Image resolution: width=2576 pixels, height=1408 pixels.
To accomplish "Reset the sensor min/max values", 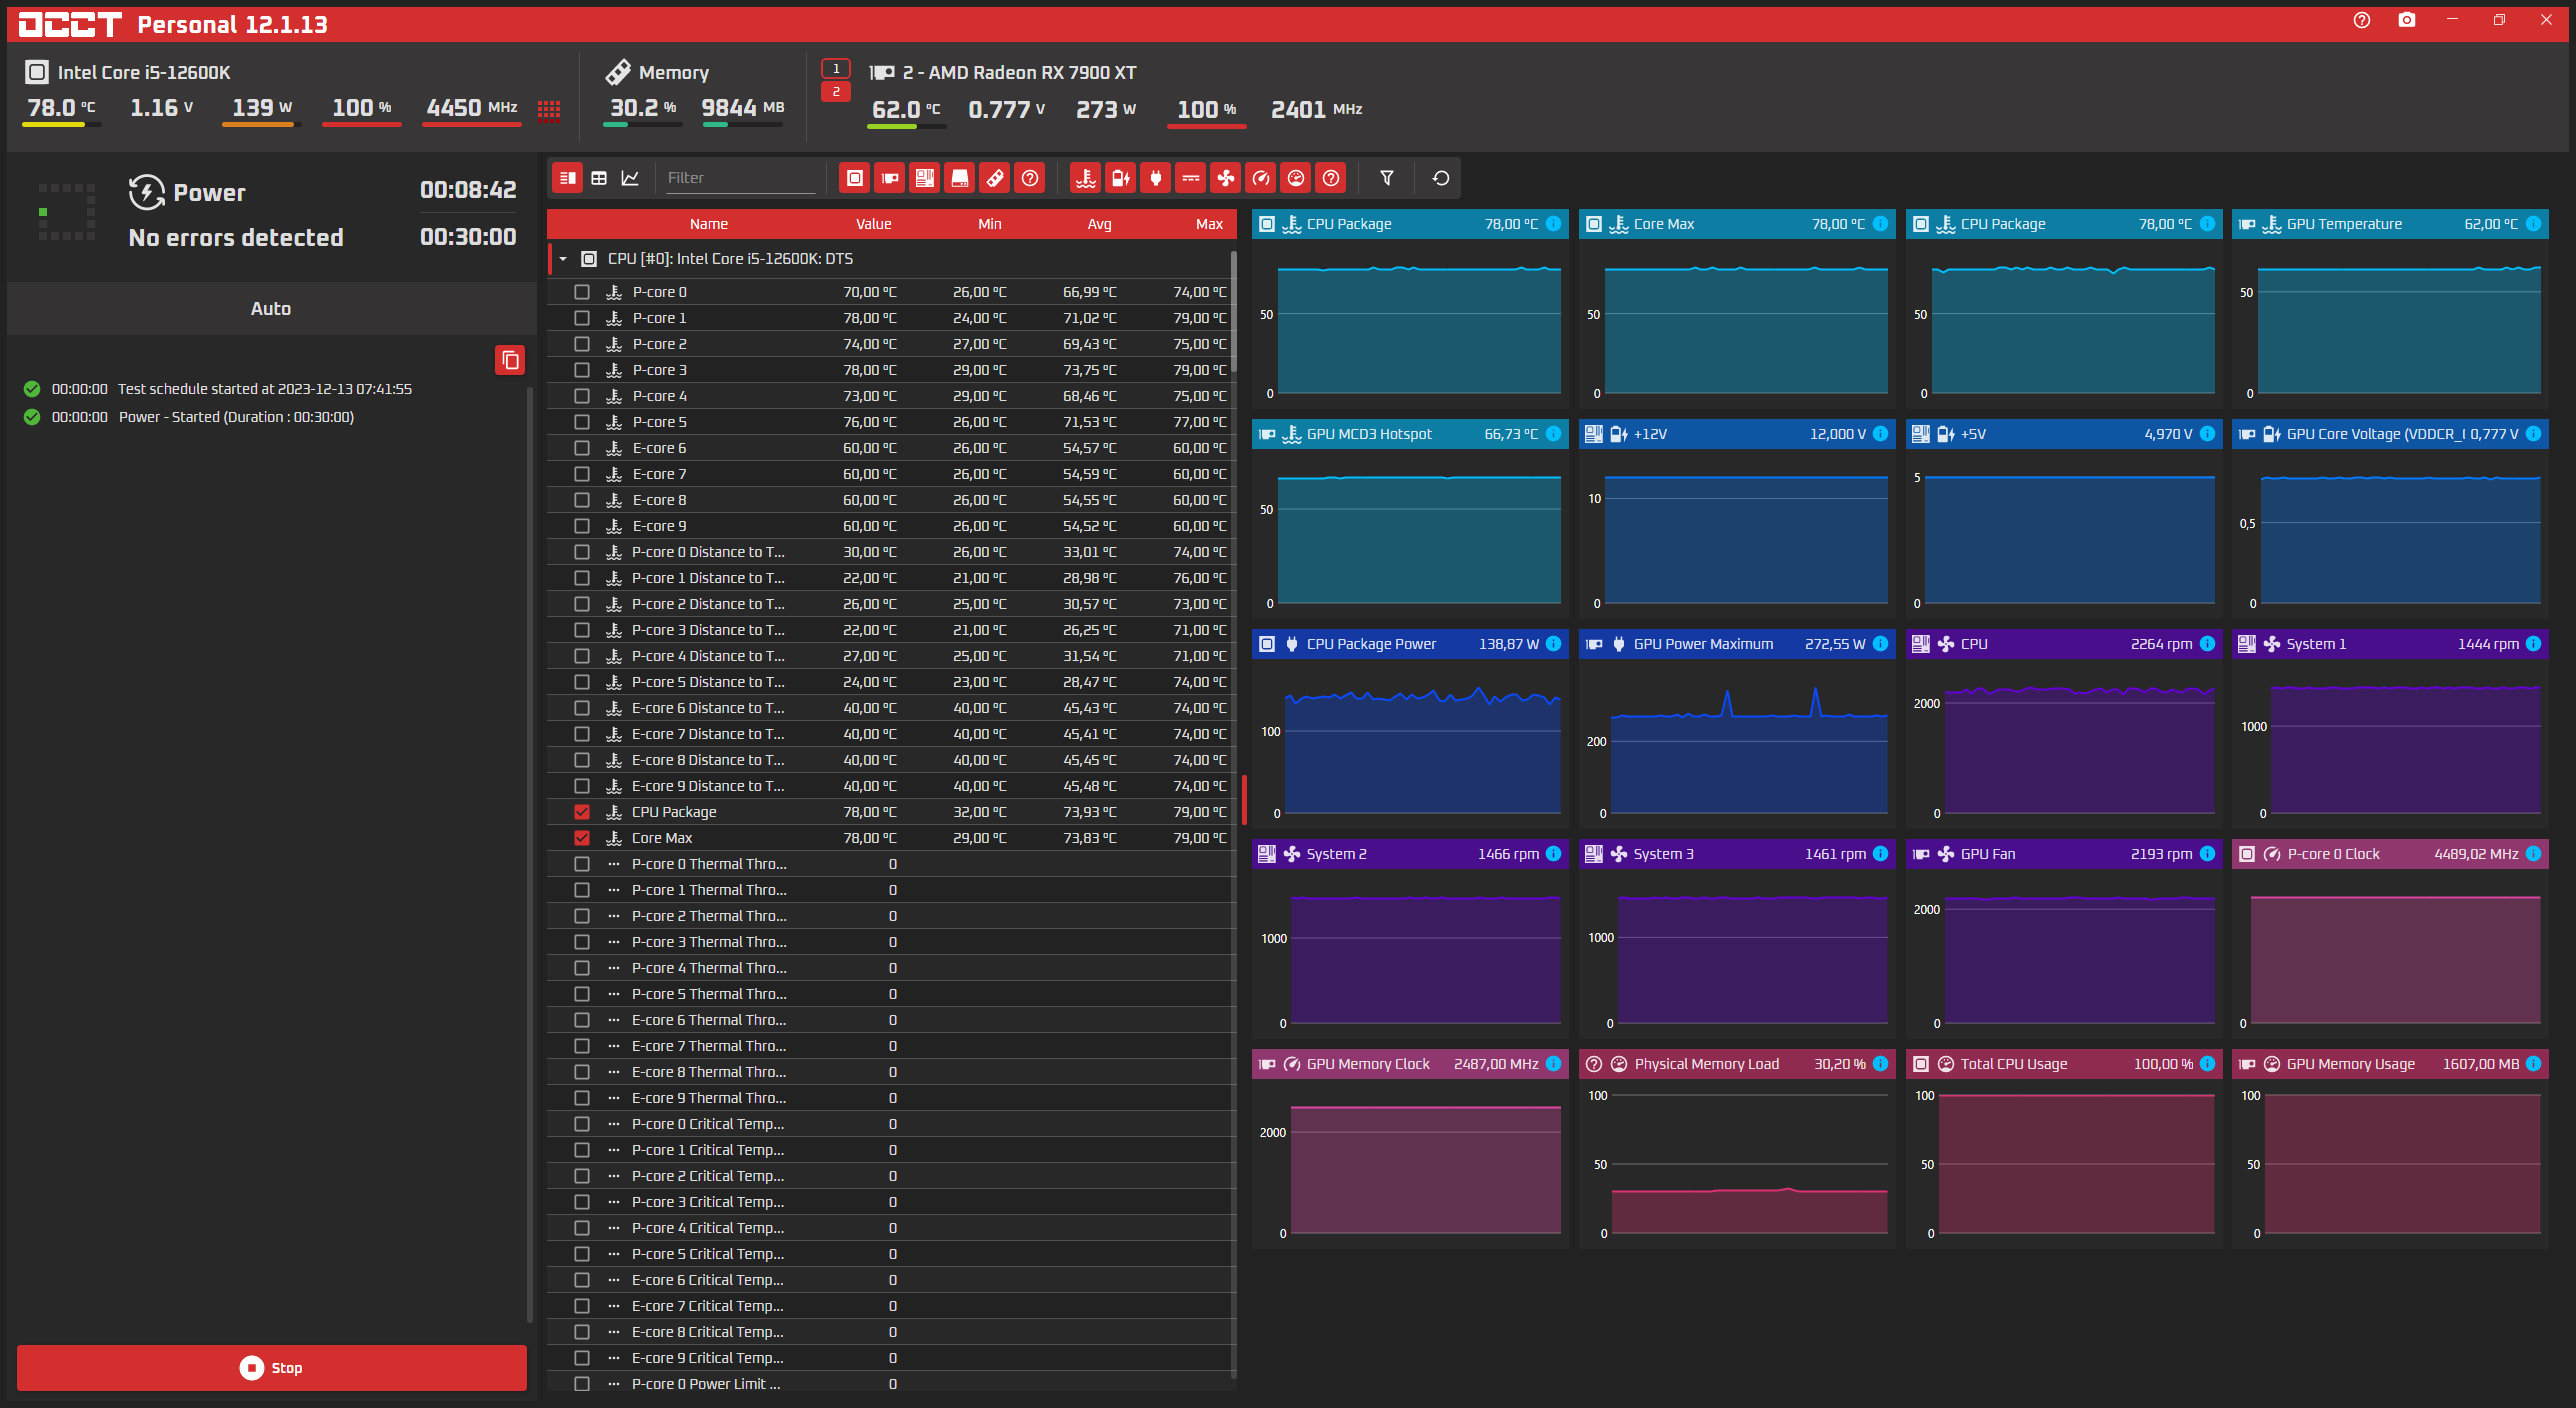I will pyautogui.click(x=1441, y=178).
